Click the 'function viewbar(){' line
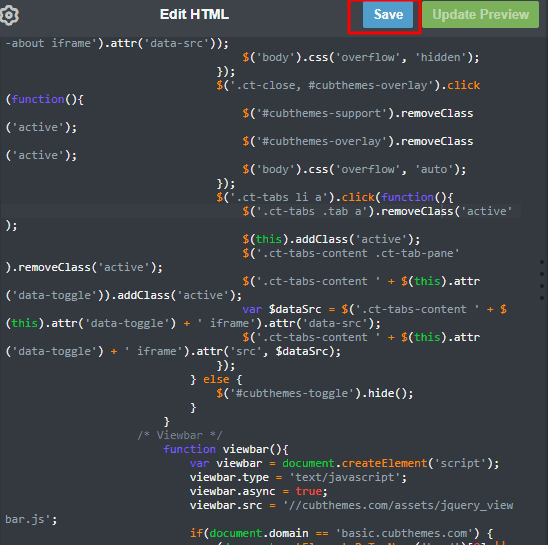The image size is (548, 545). coord(226,449)
